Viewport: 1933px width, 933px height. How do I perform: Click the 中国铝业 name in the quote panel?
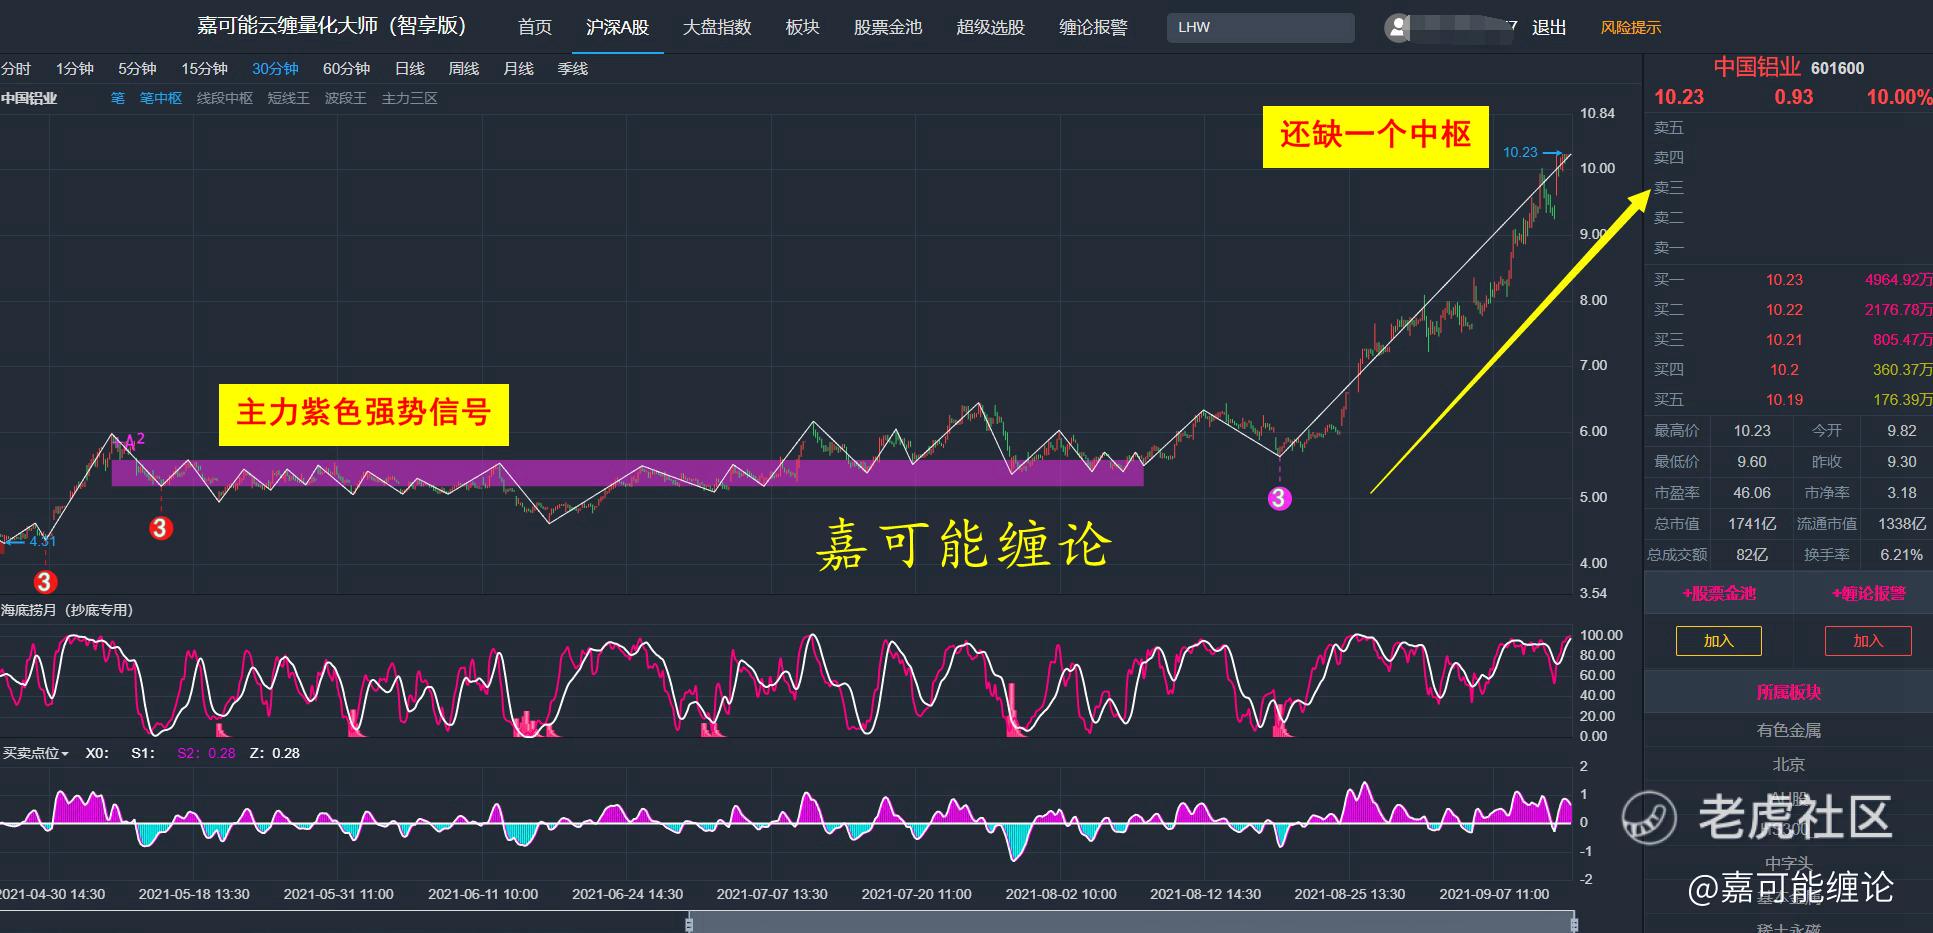1757,67
